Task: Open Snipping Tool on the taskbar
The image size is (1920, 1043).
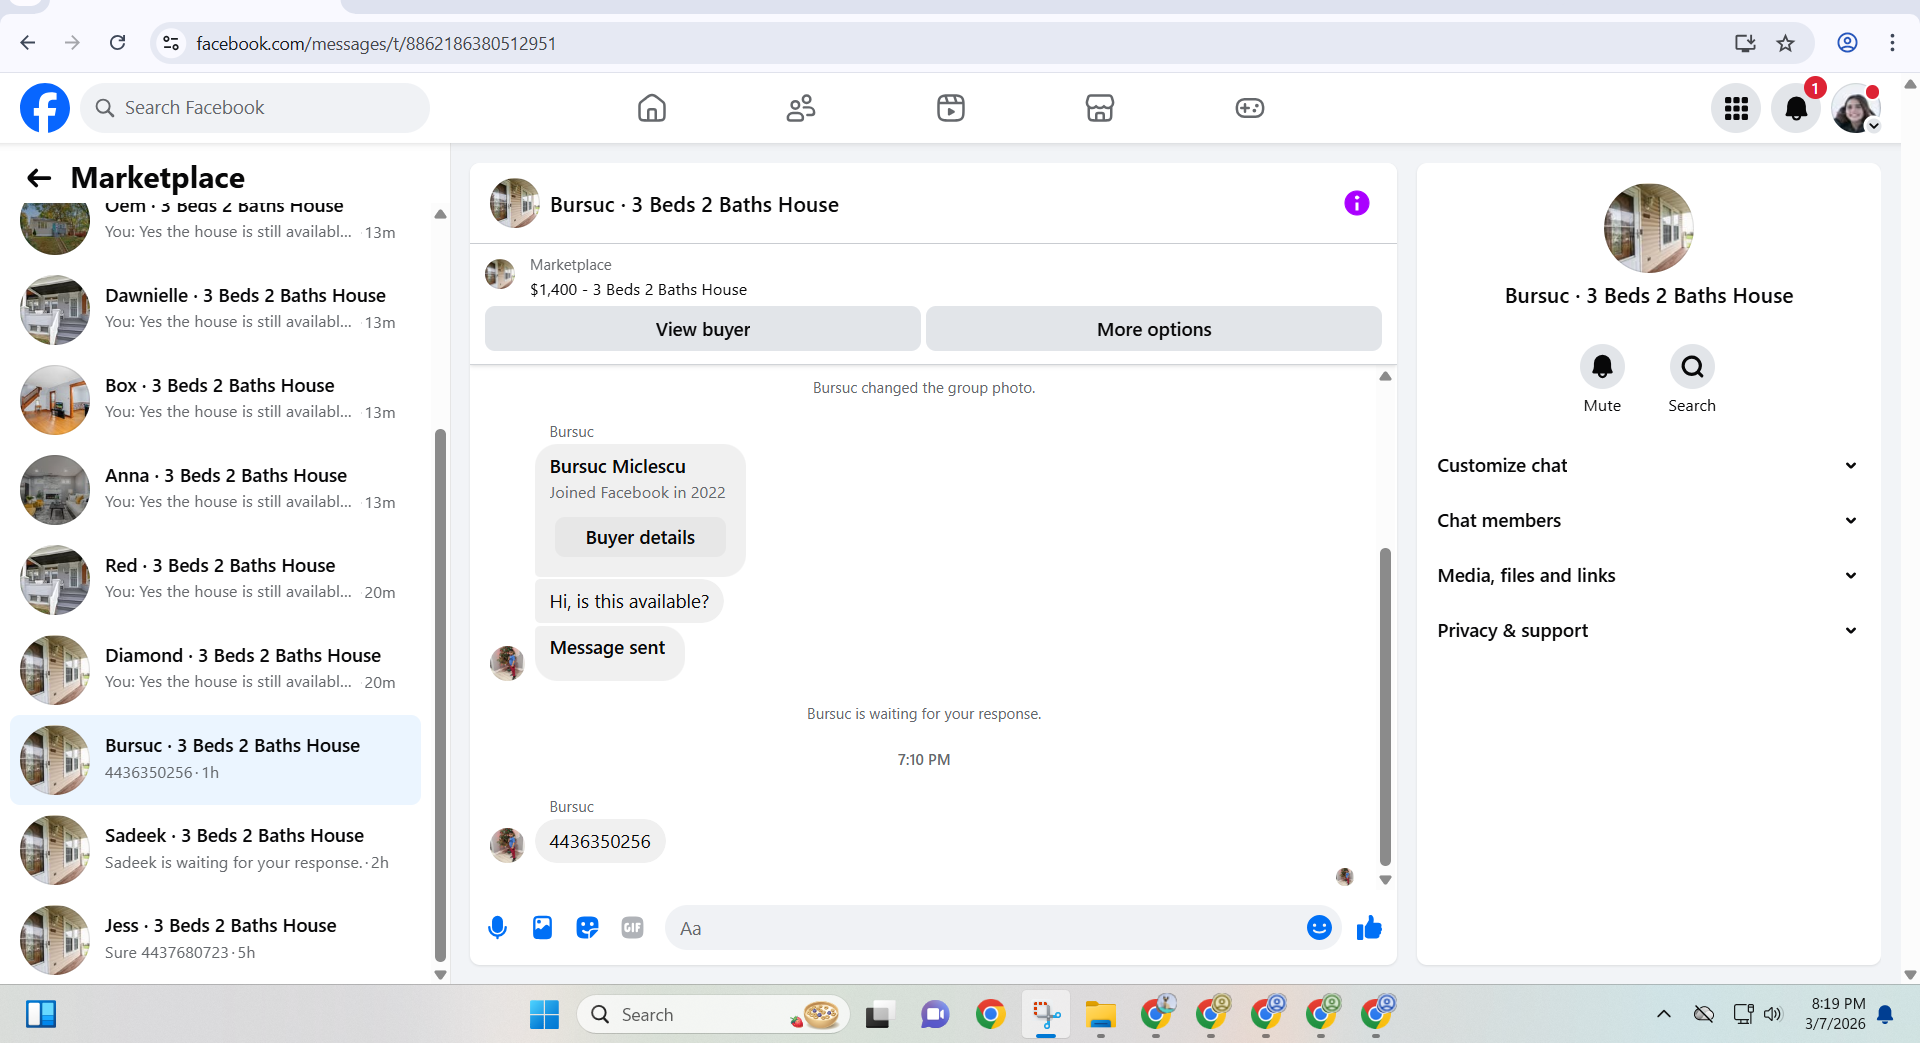Action: tap(1046, 1015)
